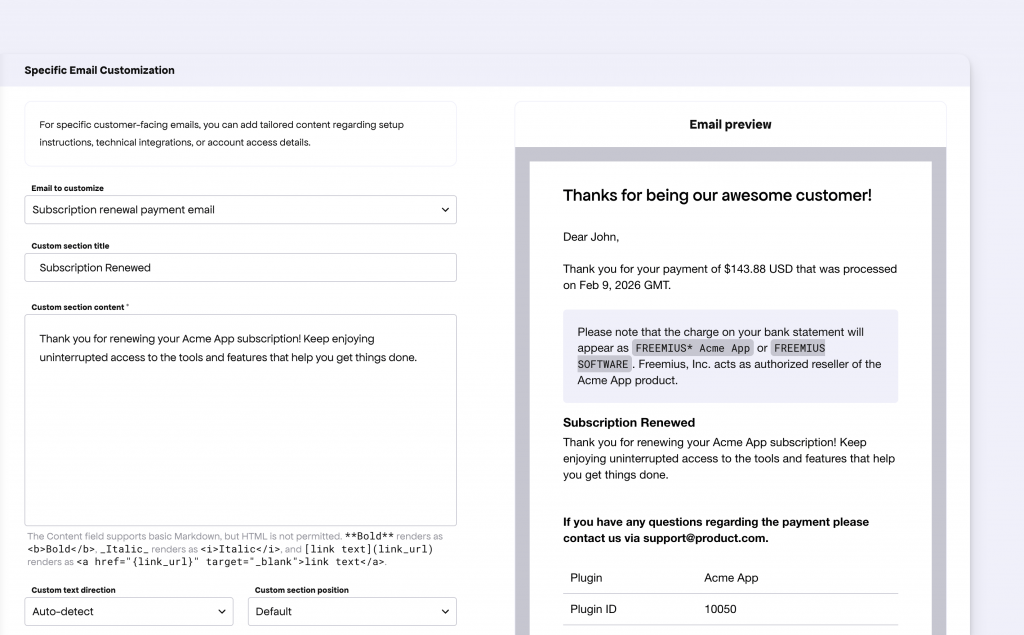Click the 'FREEMIUS SOFTWARE' code label
1024x635 pixels.
click(701, 356)
